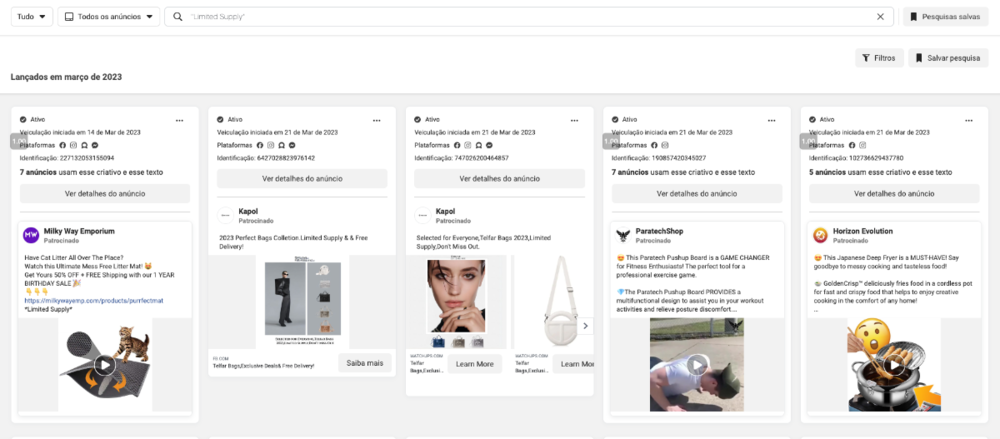Click the Milky Way Emporium MW avatar
Viewport: 1000px width, 439px height.
pyautogui.click(x=31, y=235)
